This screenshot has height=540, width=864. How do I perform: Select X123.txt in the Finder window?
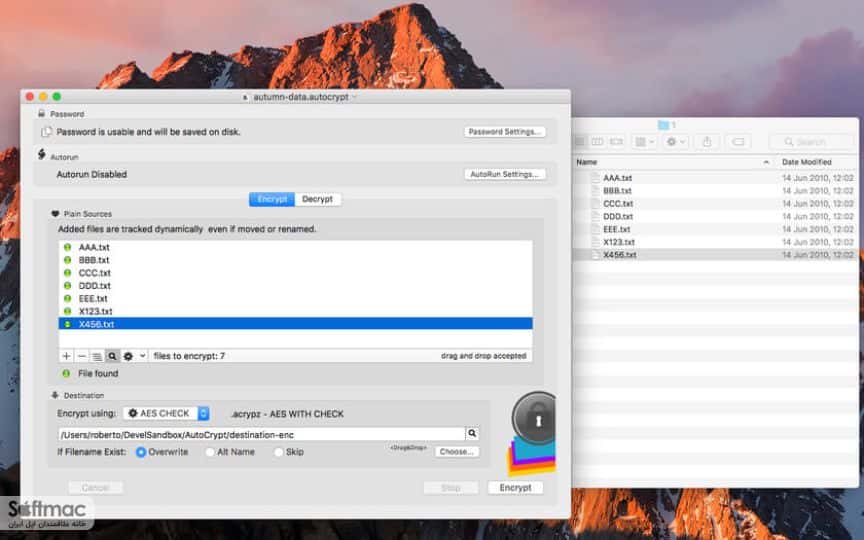click(715, 242)
